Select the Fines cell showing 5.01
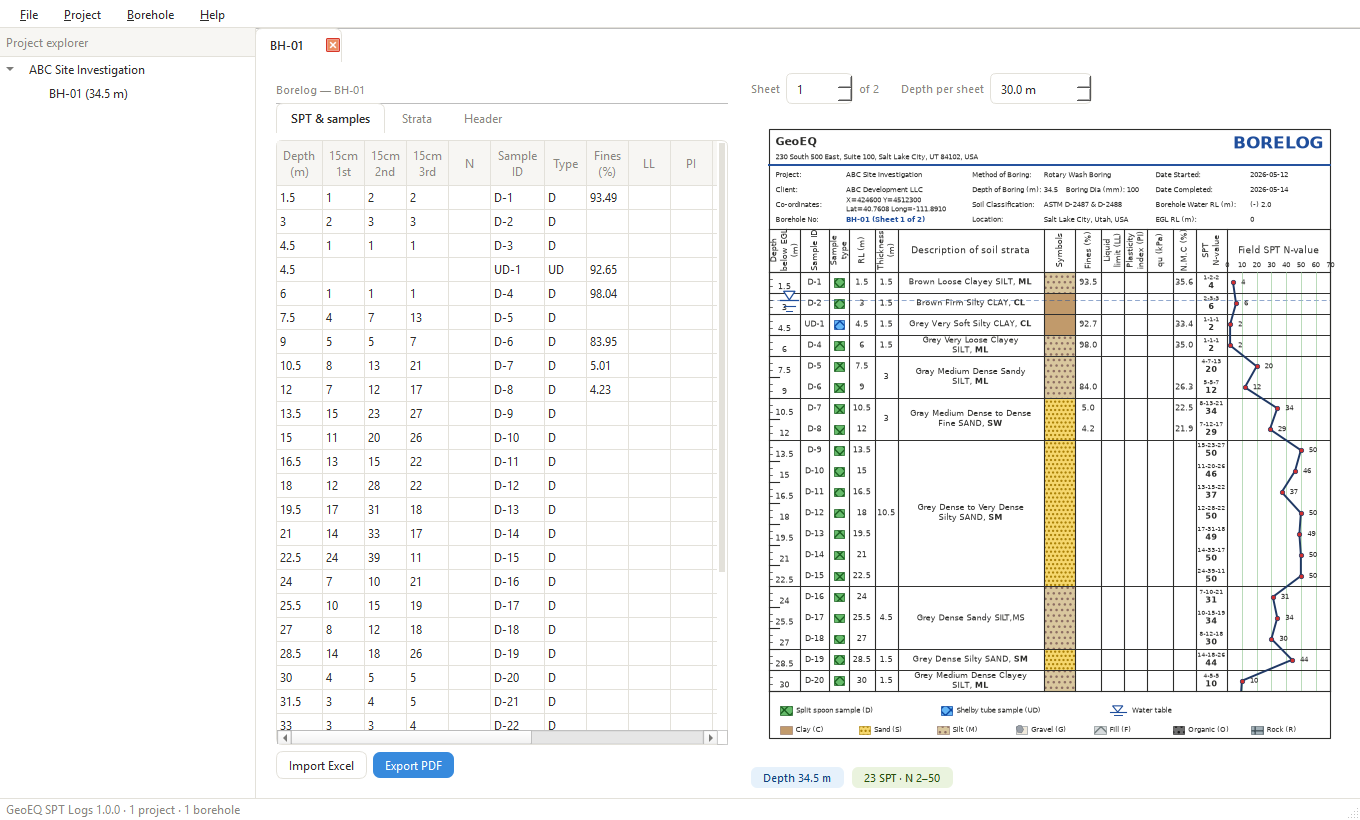 [607, 366]
